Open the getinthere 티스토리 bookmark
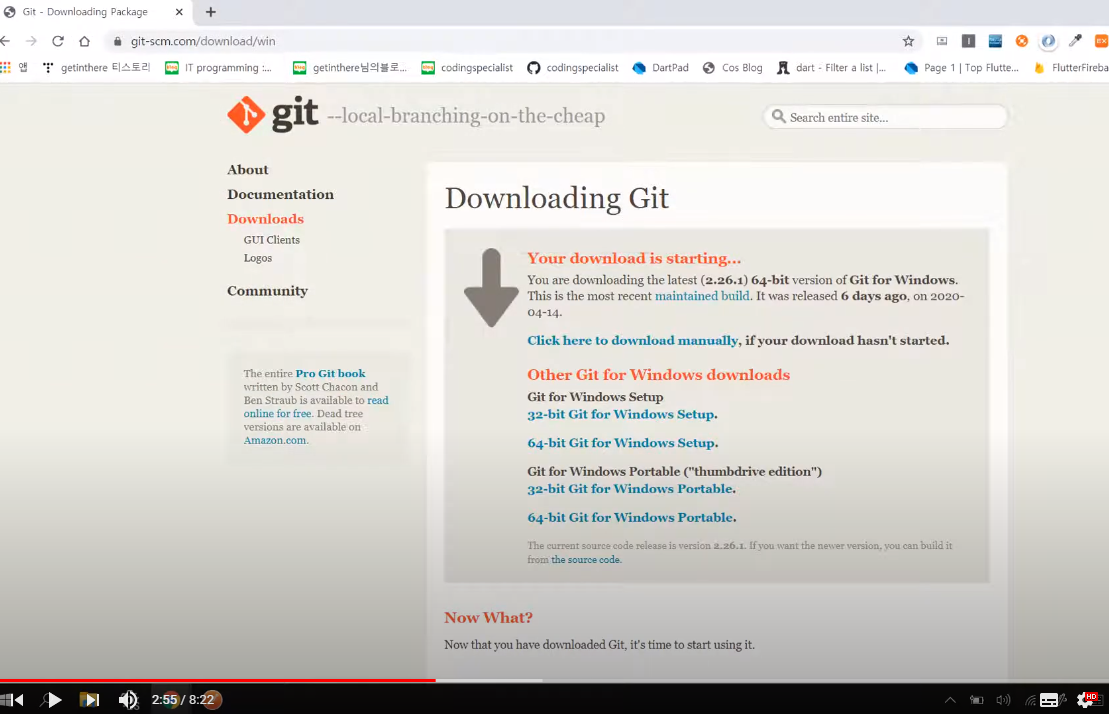The image size is (1109, 714). (x=97, y=67)
